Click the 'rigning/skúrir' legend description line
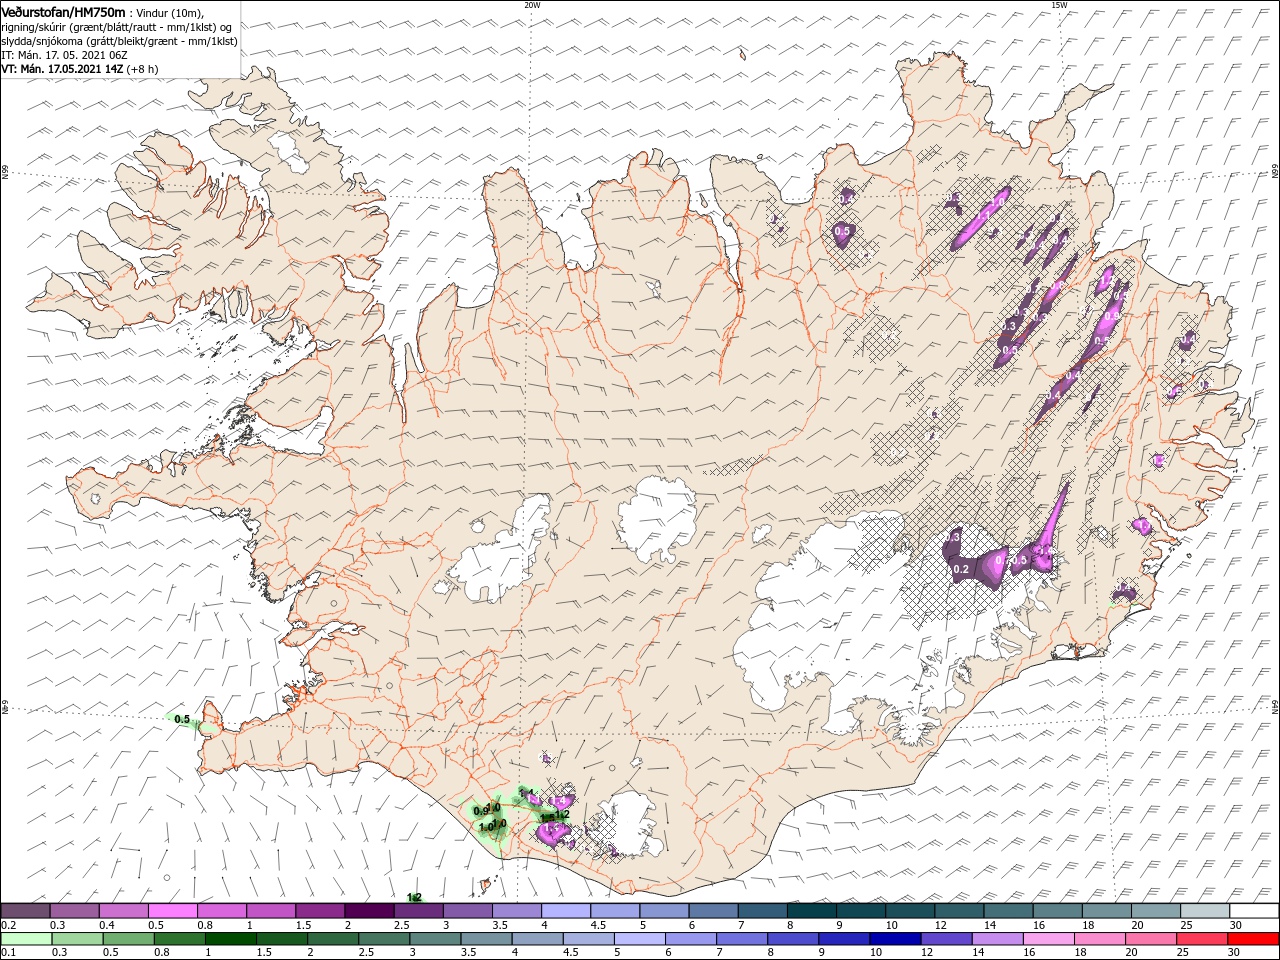Viewport: 1280px width, 960px height. 117,26
